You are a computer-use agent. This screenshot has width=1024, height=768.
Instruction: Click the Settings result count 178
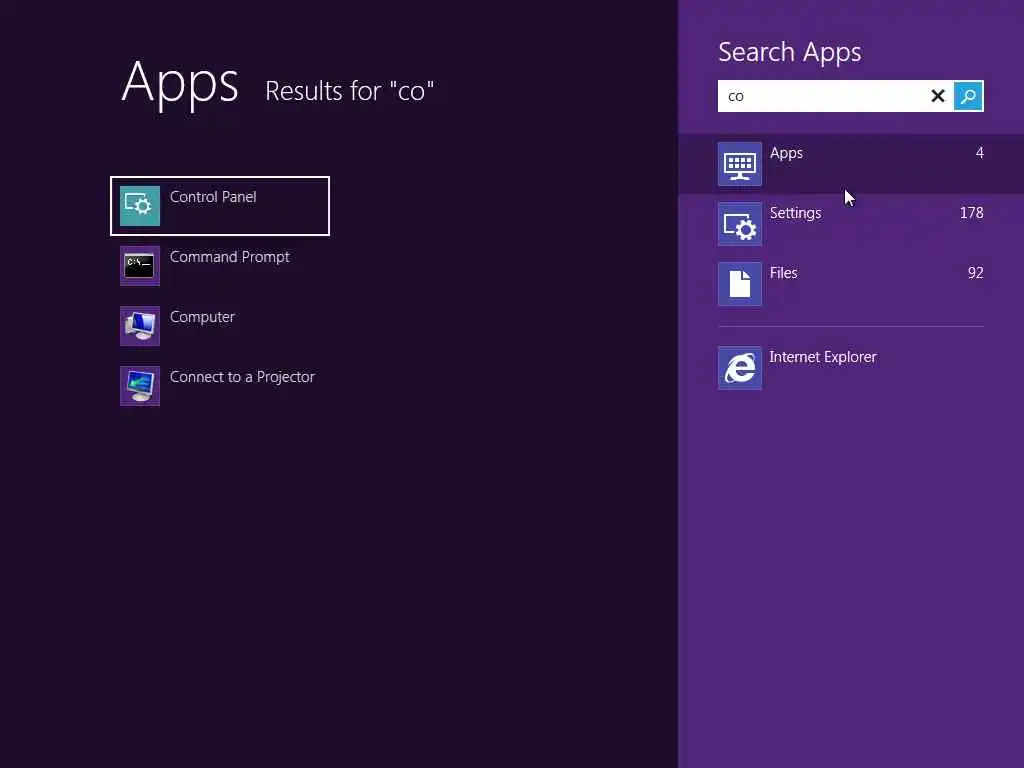pyautogui.click(x=972, y=213)
